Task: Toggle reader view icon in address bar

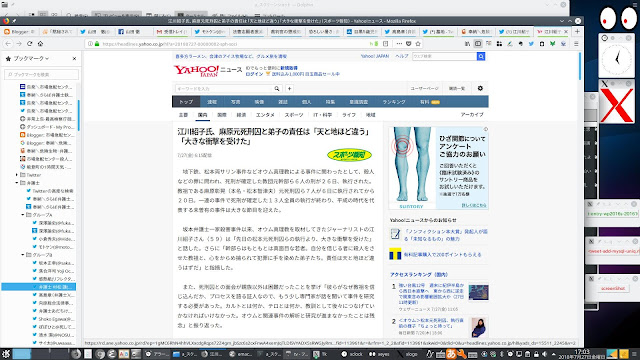Action: coord(385,44)
